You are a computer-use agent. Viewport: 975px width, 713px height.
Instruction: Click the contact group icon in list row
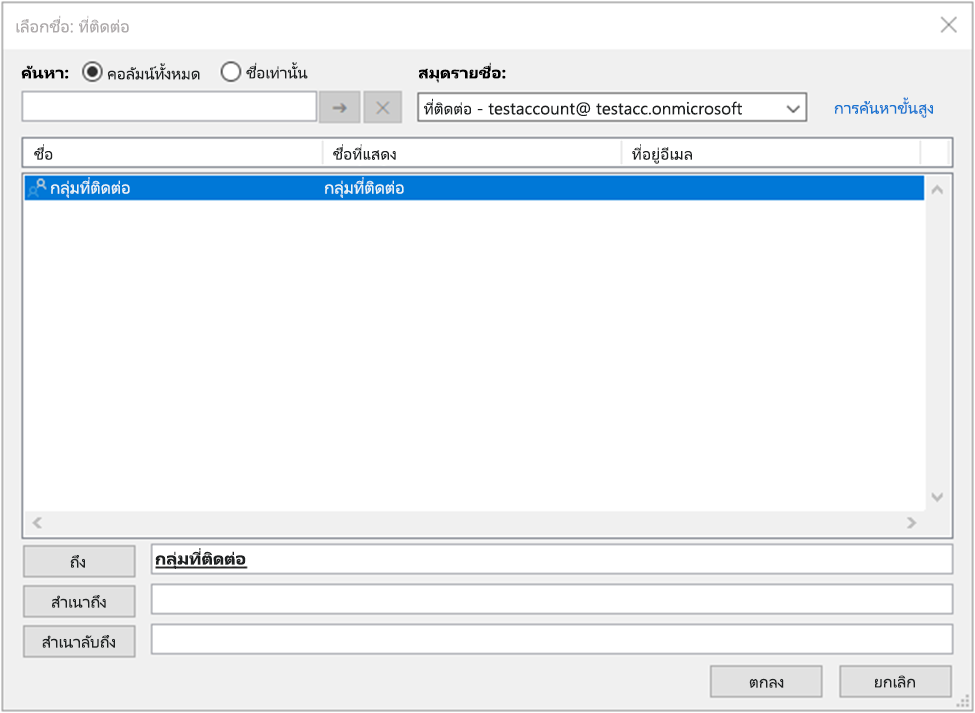[37, 188]
